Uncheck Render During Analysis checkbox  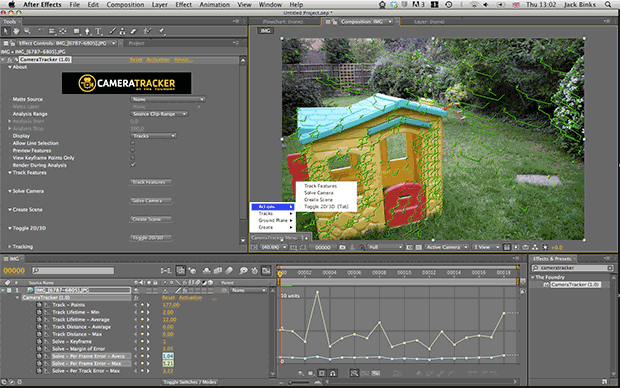132,165
